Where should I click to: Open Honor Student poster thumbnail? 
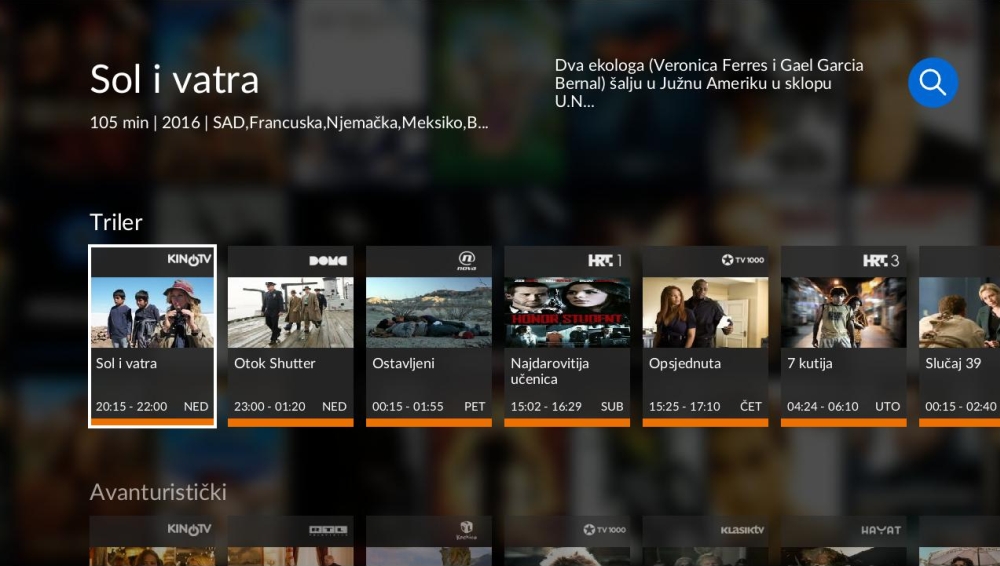tap(567, 312)
